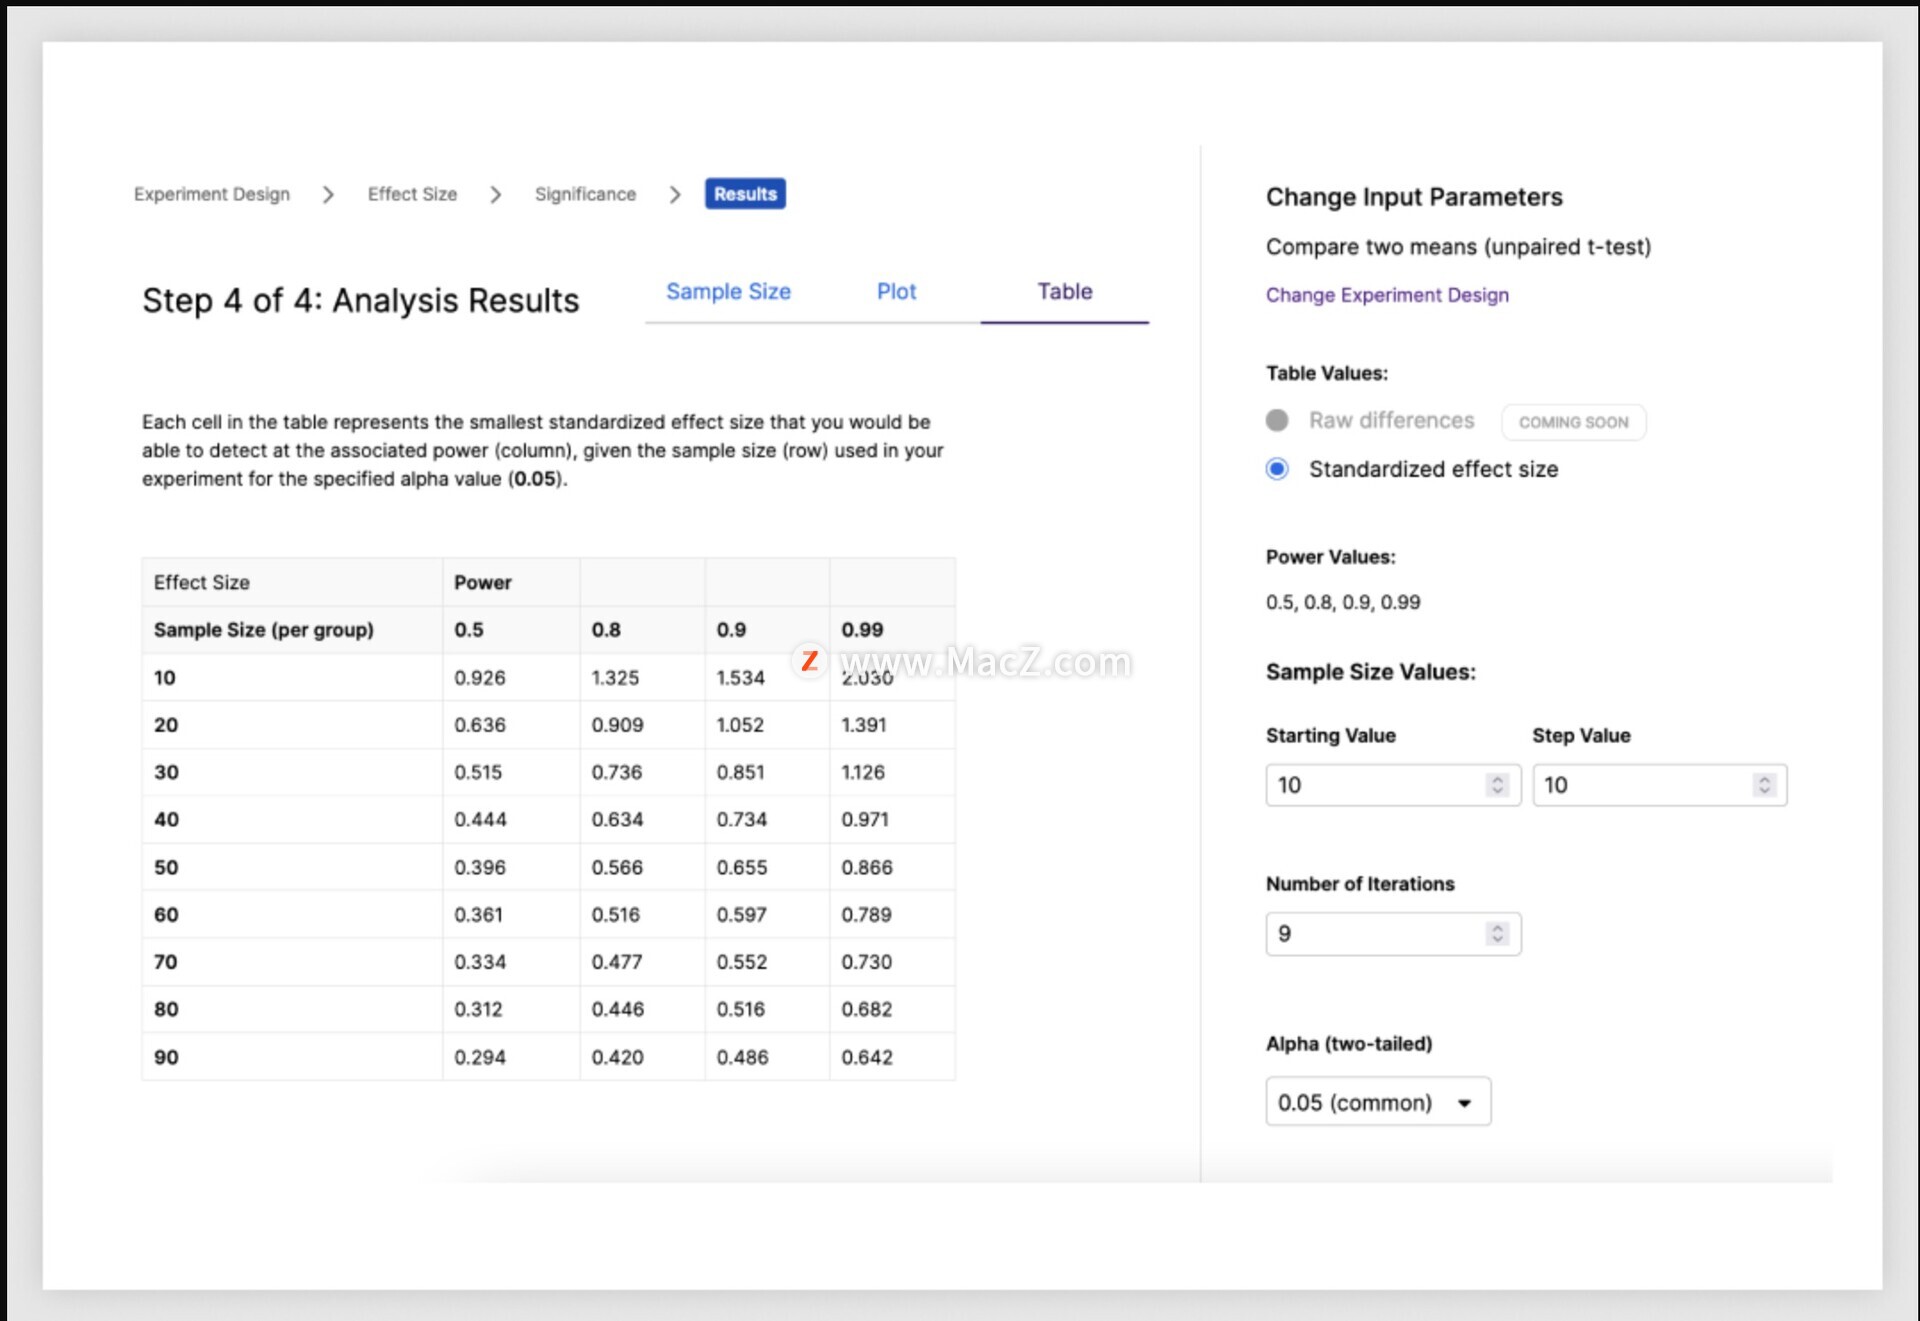The height and width of the screenshot is (1321, 1920).
Task: Click the Starting Value stepper arrows
Action: tap(1497, 785)
